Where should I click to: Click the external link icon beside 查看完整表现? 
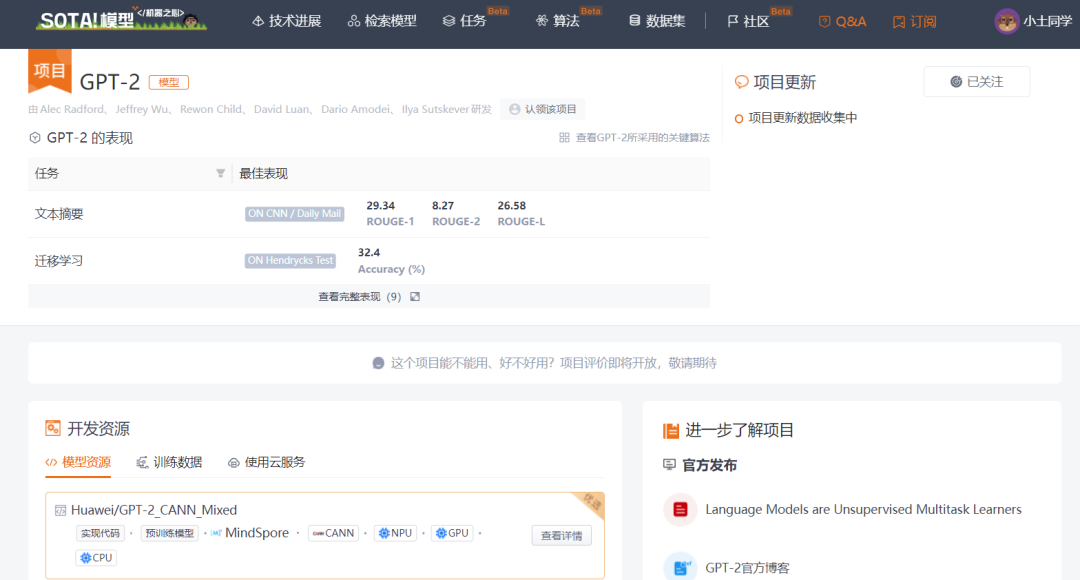(x=414, y=296)
